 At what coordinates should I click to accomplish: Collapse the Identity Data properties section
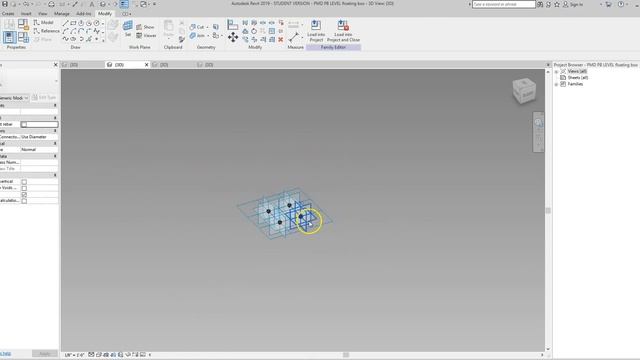click(x=56, y=156)
